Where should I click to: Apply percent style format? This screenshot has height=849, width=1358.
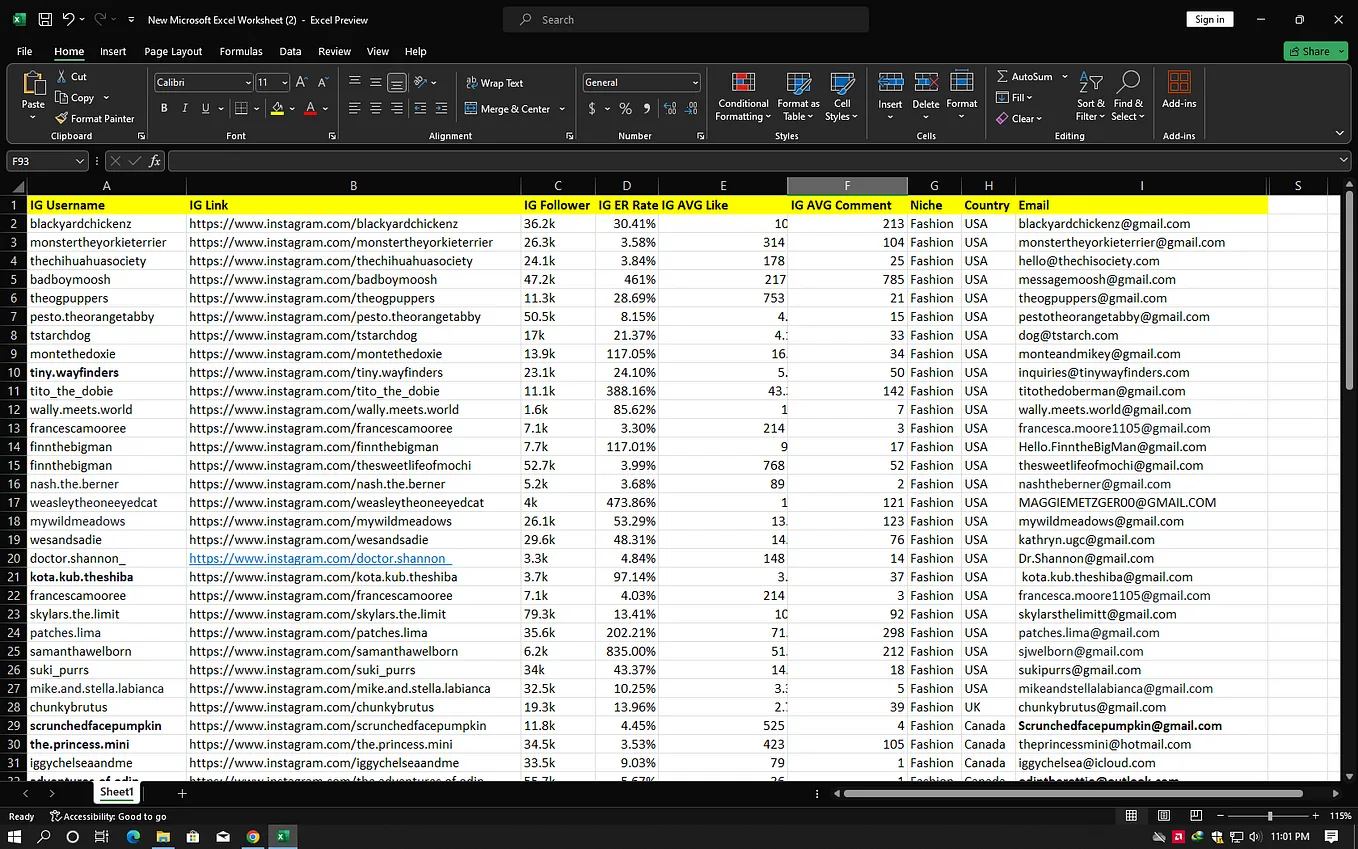point(625,108)
